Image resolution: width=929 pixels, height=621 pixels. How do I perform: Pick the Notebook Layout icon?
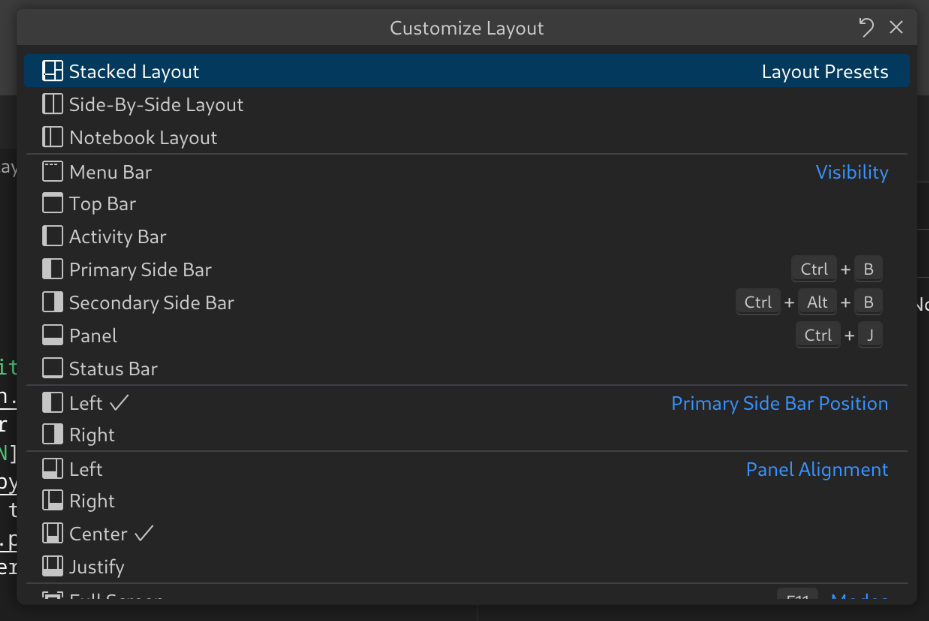(51, 137)
